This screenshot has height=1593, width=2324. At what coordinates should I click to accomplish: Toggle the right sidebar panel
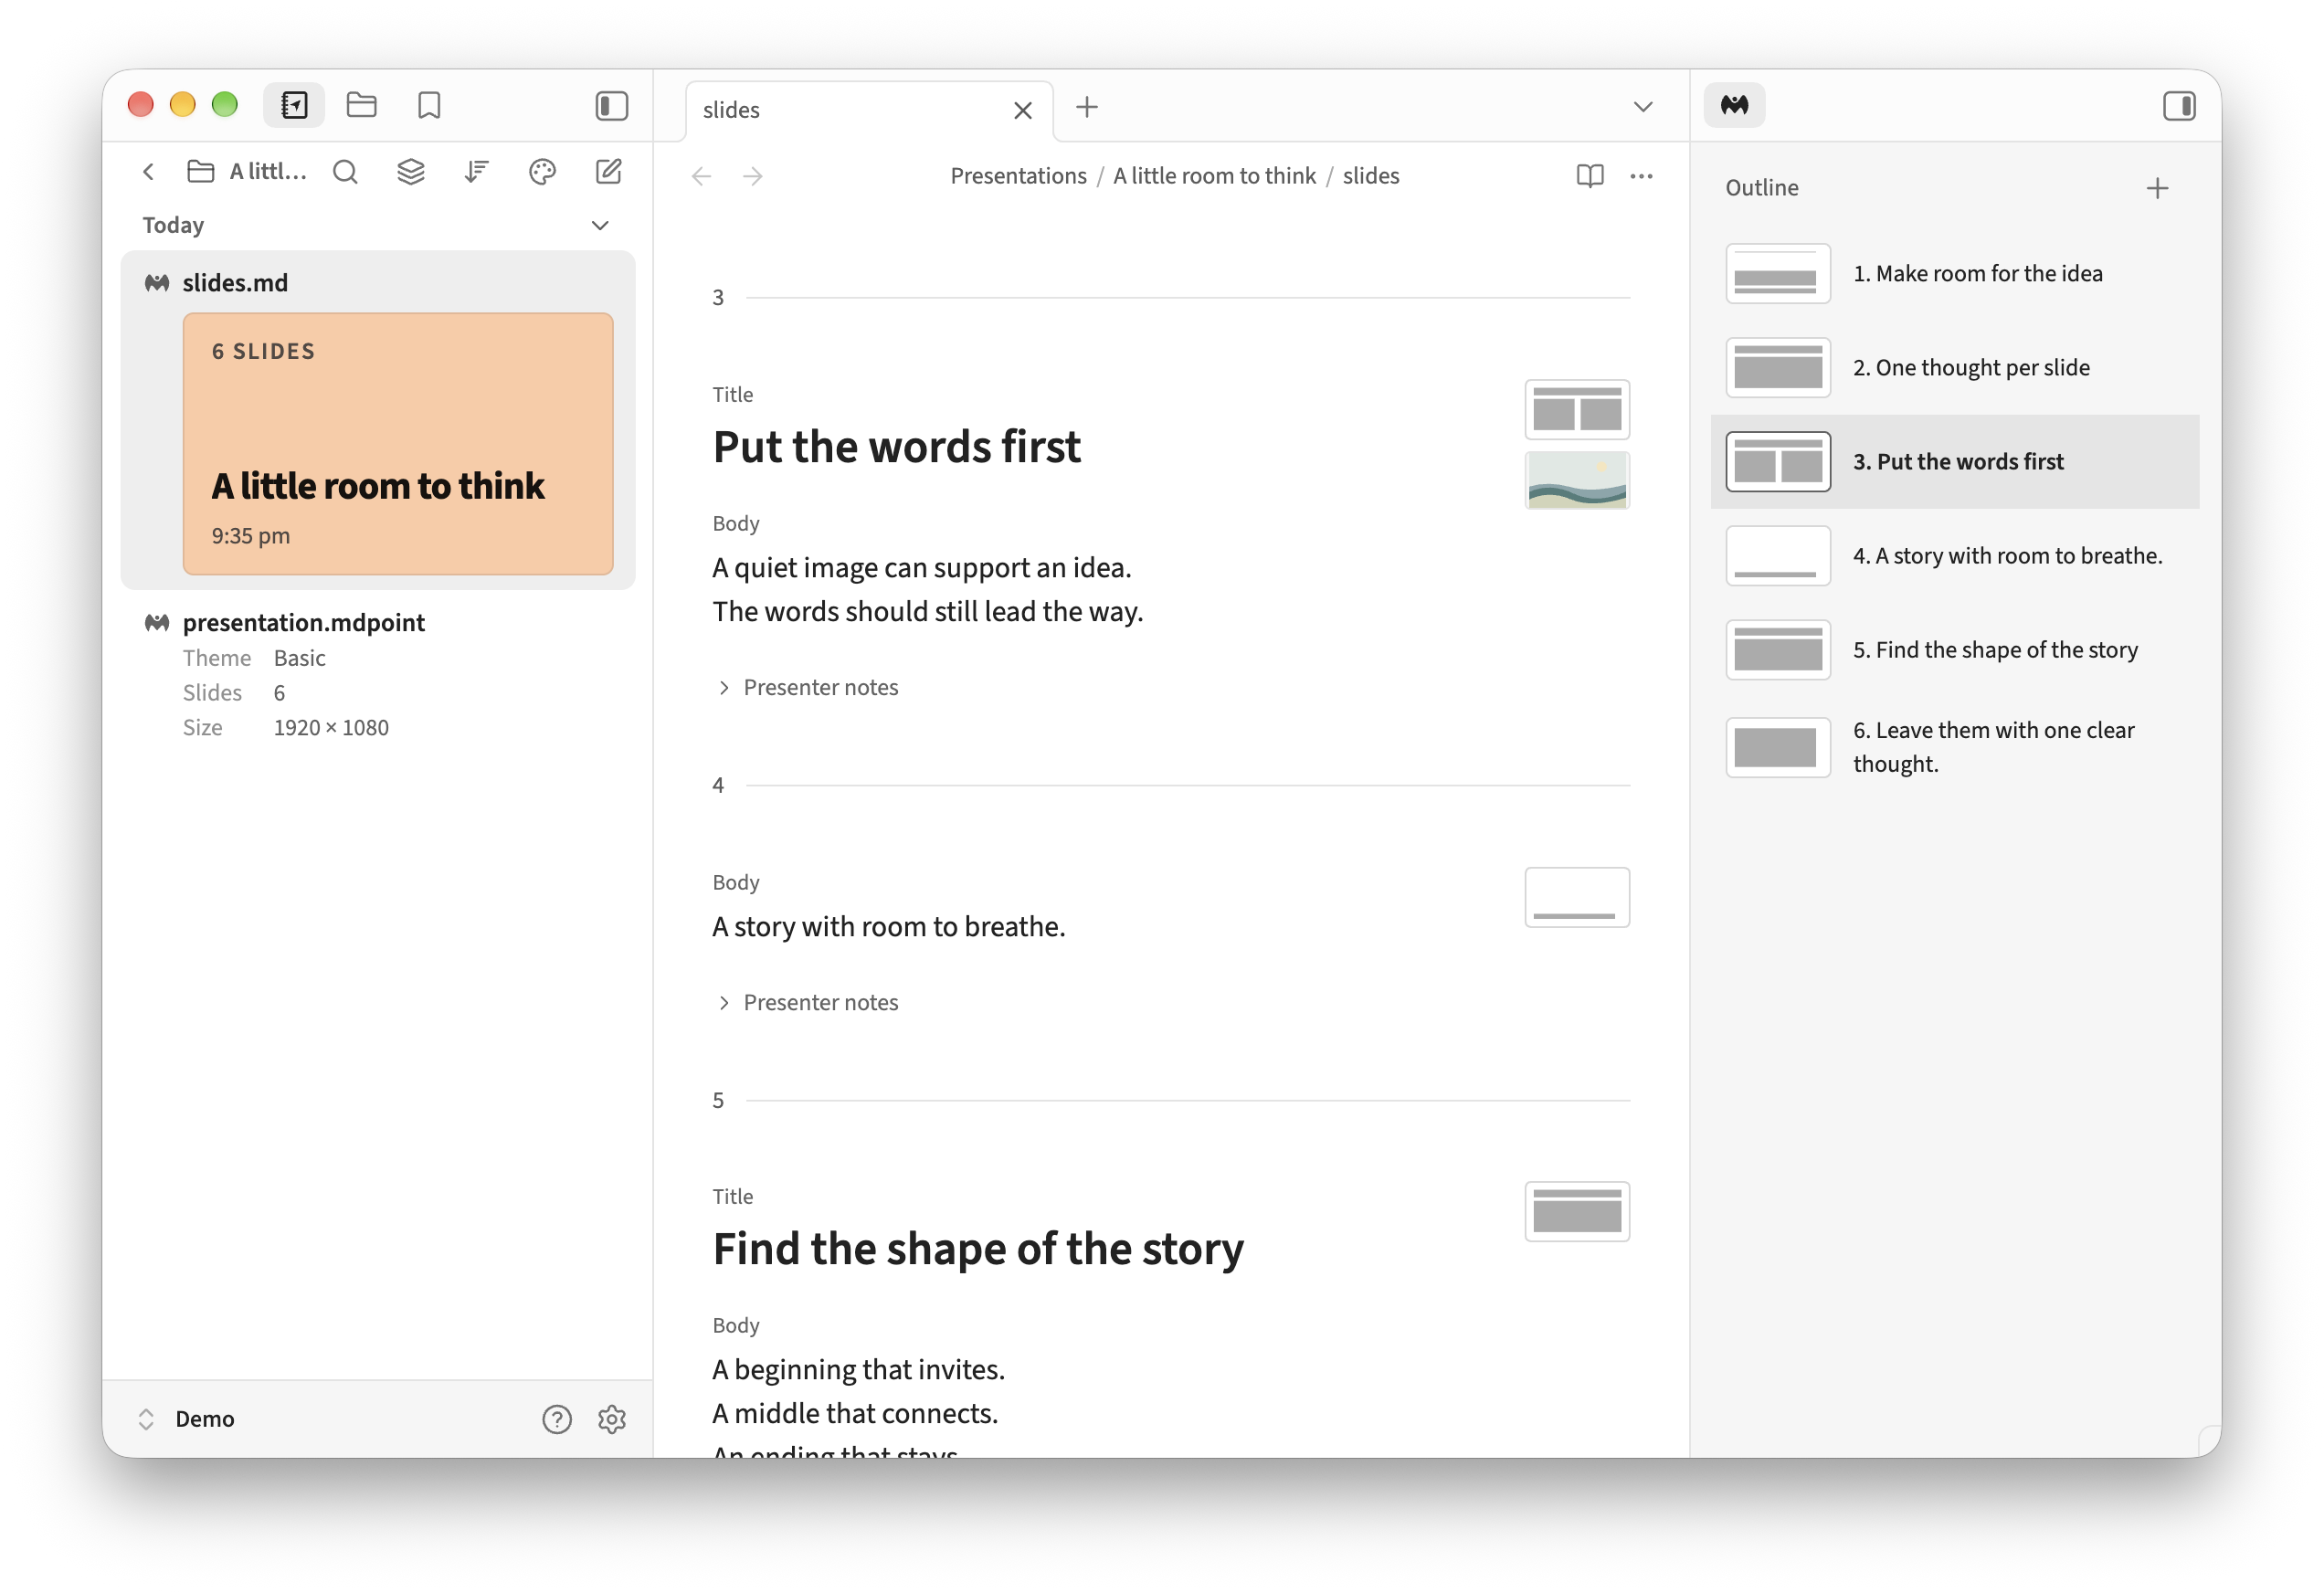pyautogui.click(x=2178, y=106)
